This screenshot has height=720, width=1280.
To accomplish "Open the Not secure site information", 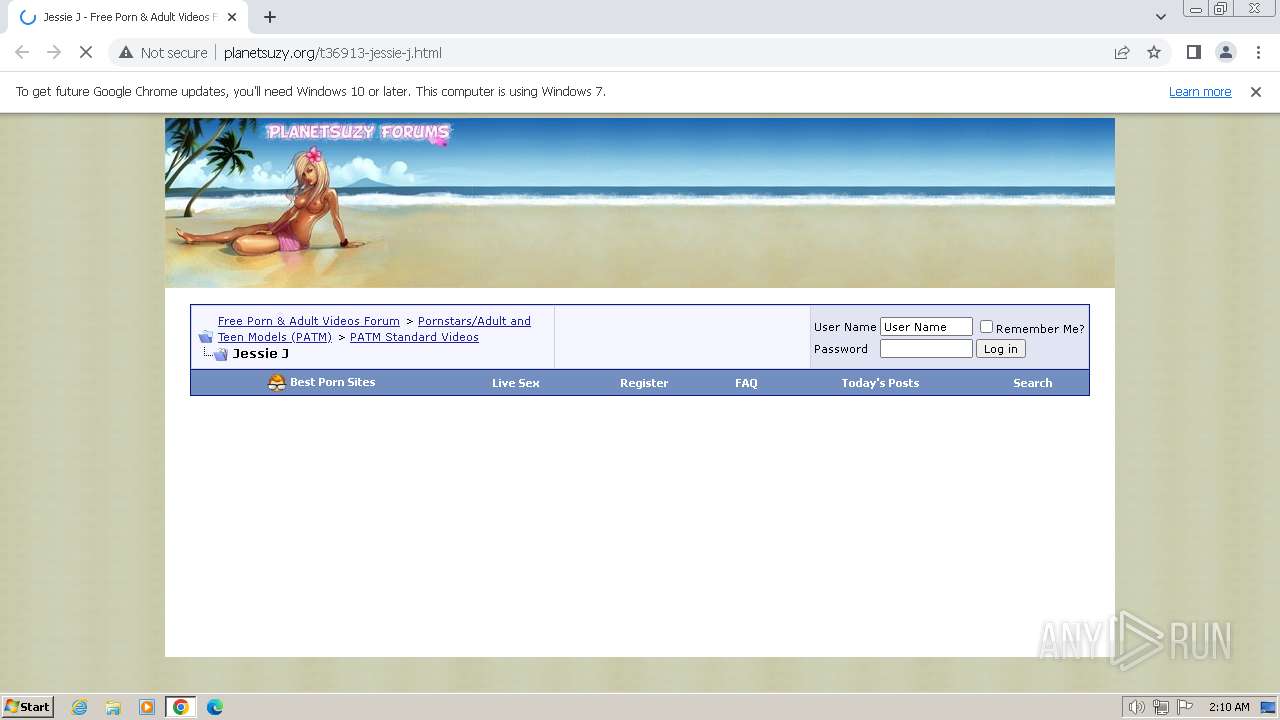I will click(x=163, y=53).
